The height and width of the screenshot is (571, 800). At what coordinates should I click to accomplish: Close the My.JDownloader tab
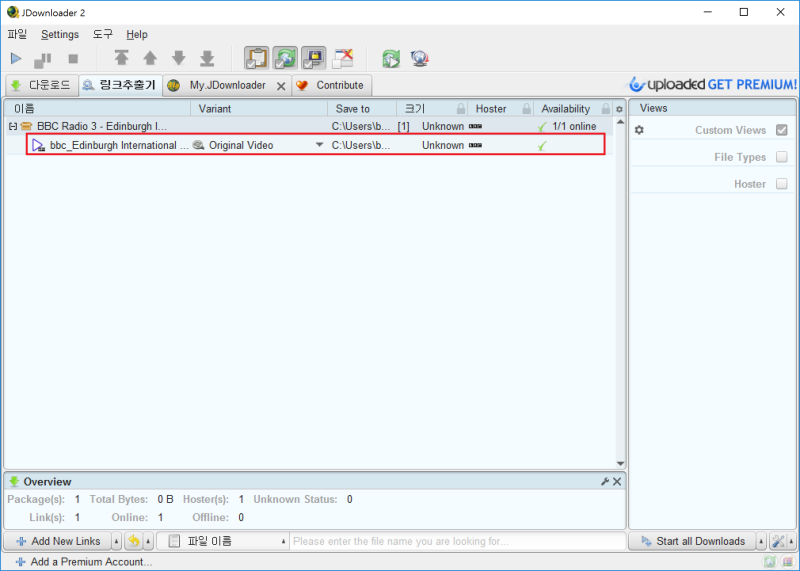tap(281, 86)
